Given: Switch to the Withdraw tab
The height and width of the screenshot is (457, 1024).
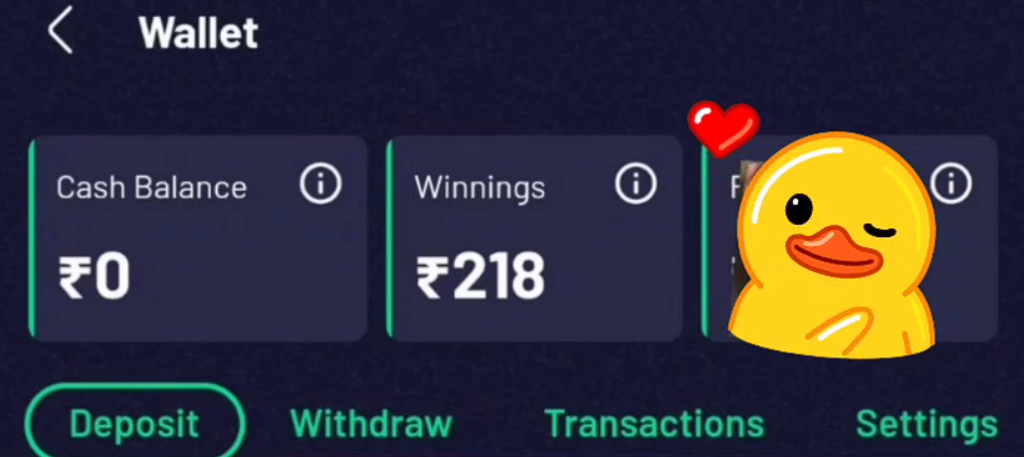Looking at the screenshot, I should [x=371, y=424].
